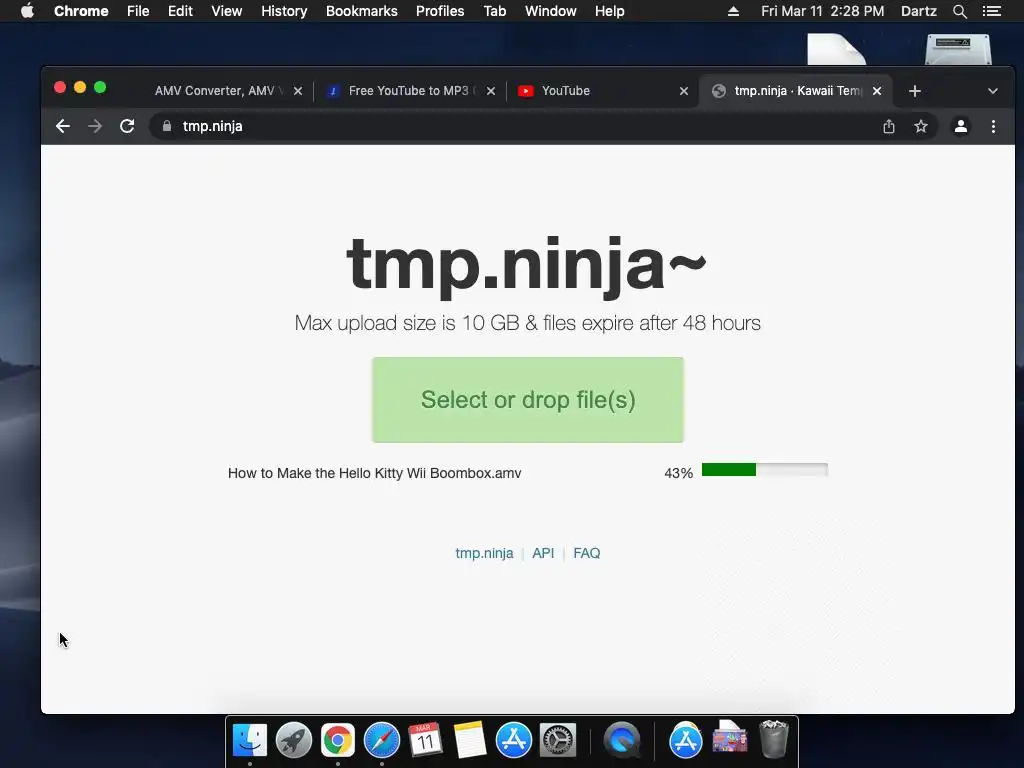
Task: Open System Preferences gear in Dock
Action: point(558,740)
